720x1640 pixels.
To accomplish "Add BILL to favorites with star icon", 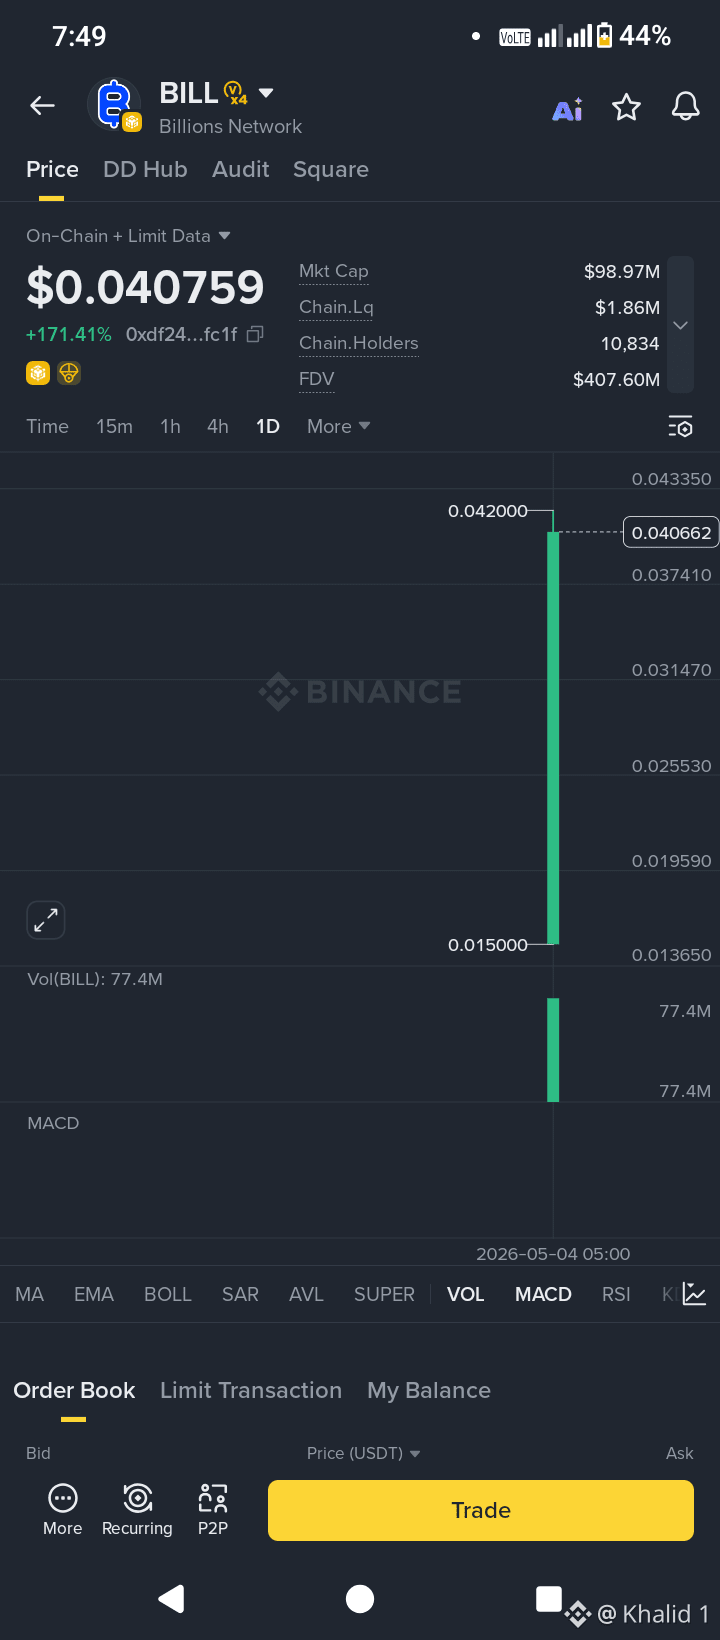I will [626, 107].
